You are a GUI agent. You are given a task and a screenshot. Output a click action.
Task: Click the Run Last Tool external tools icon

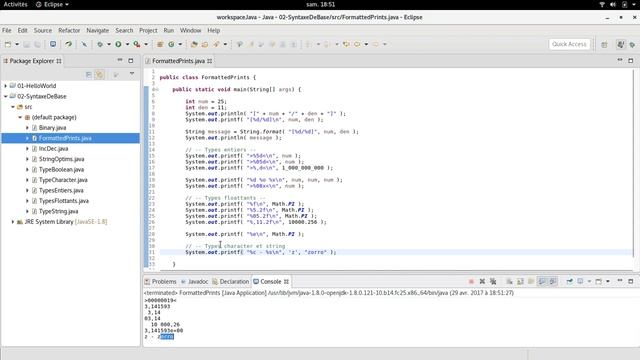click(x=137, y=44)
